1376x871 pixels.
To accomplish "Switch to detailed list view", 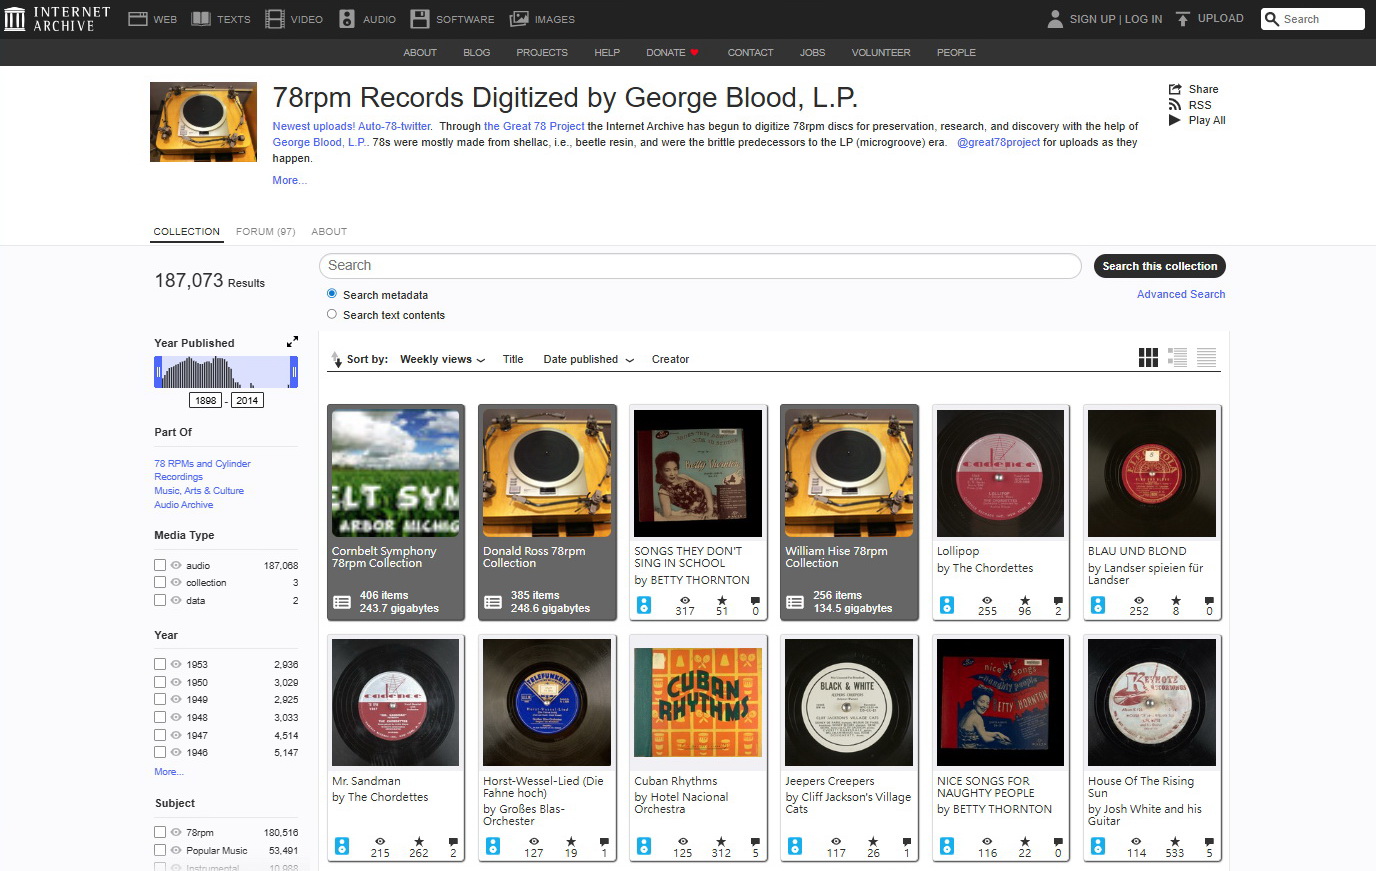I will tap(1177, 358).
